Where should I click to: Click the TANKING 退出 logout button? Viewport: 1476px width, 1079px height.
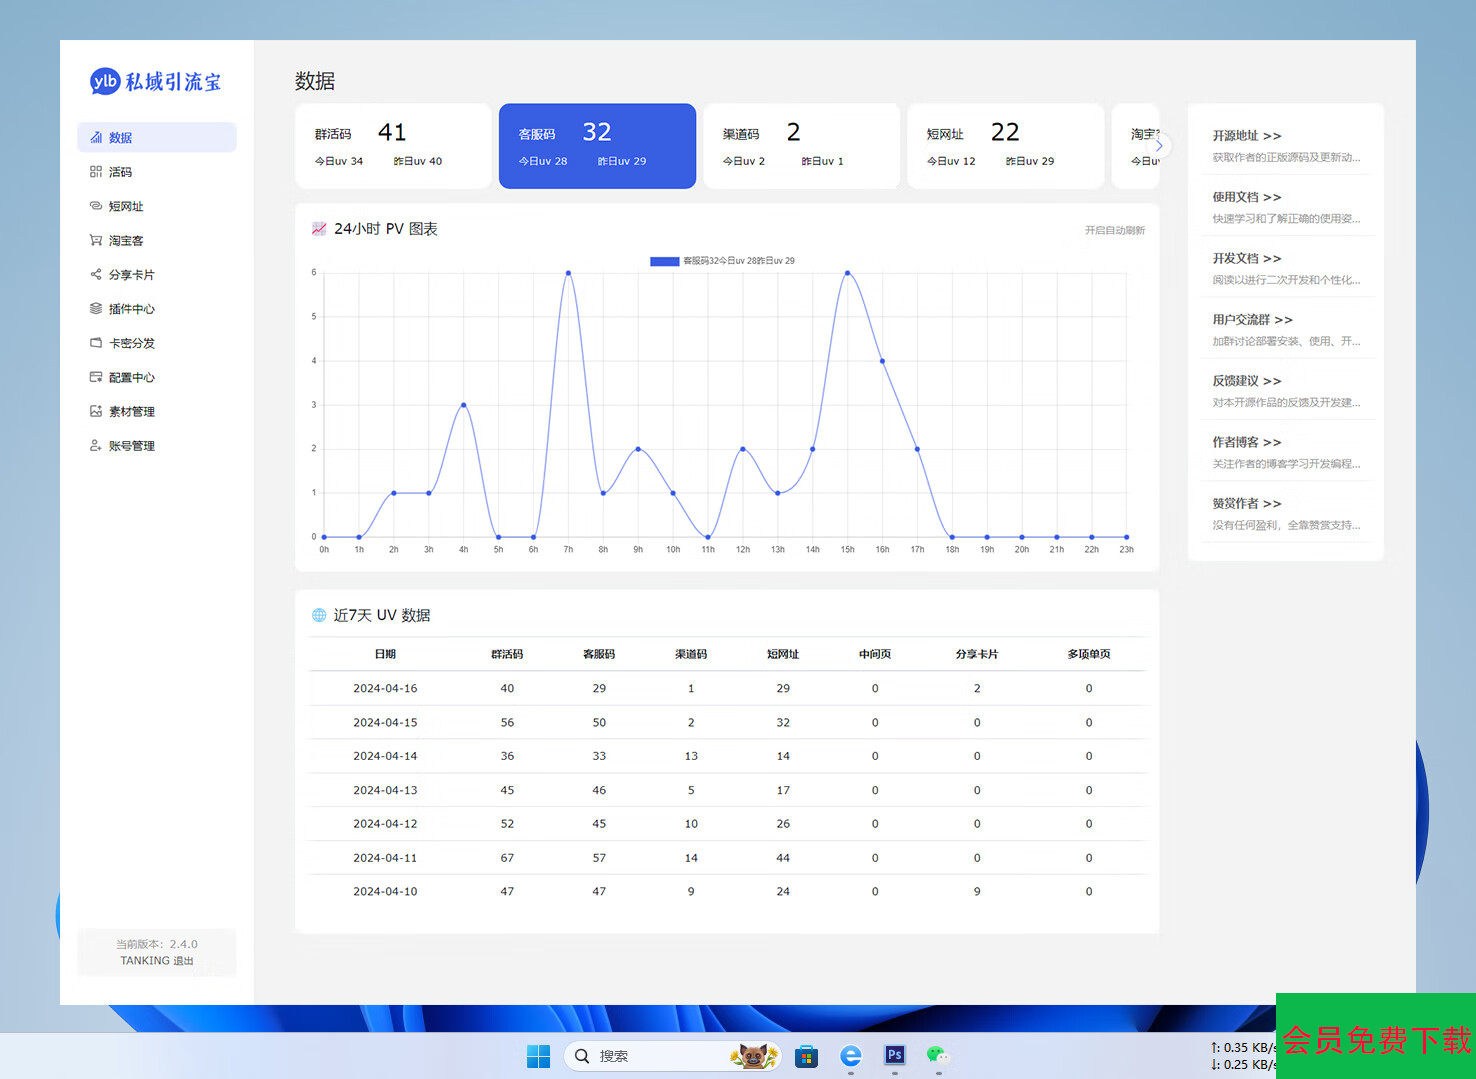[157, 961]
